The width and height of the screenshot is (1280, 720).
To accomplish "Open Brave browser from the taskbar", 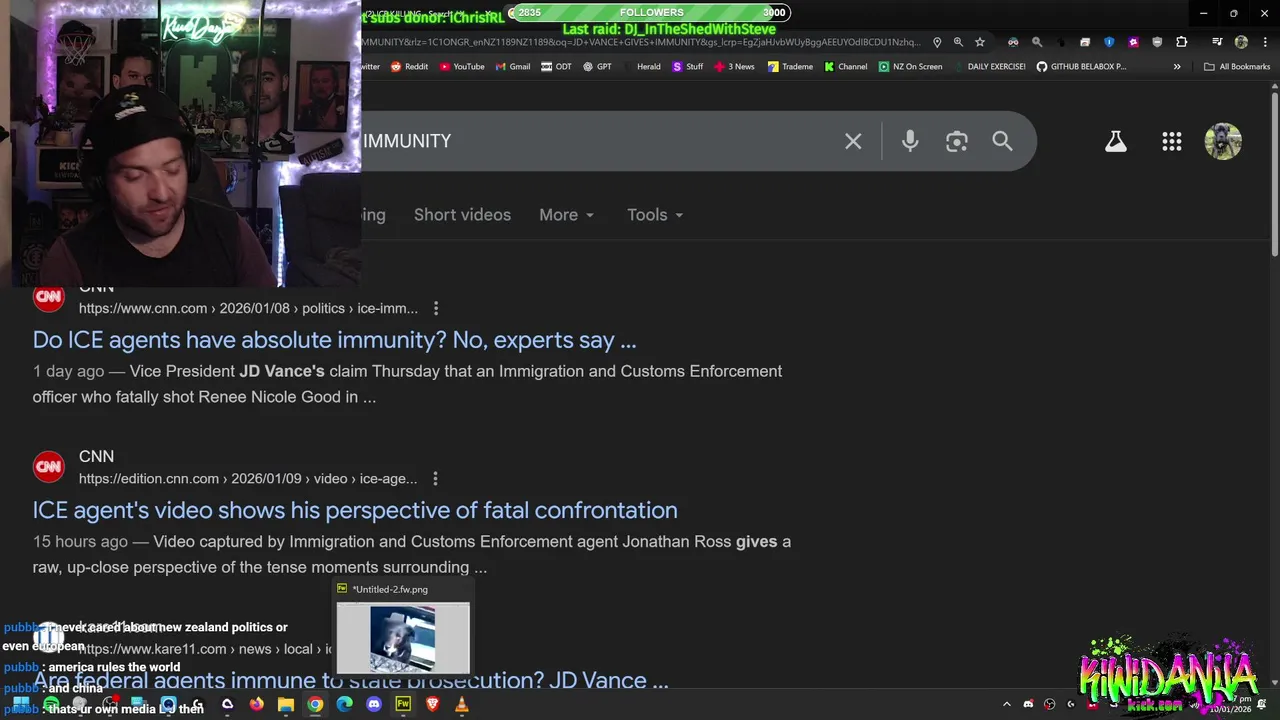I will 432,704.
